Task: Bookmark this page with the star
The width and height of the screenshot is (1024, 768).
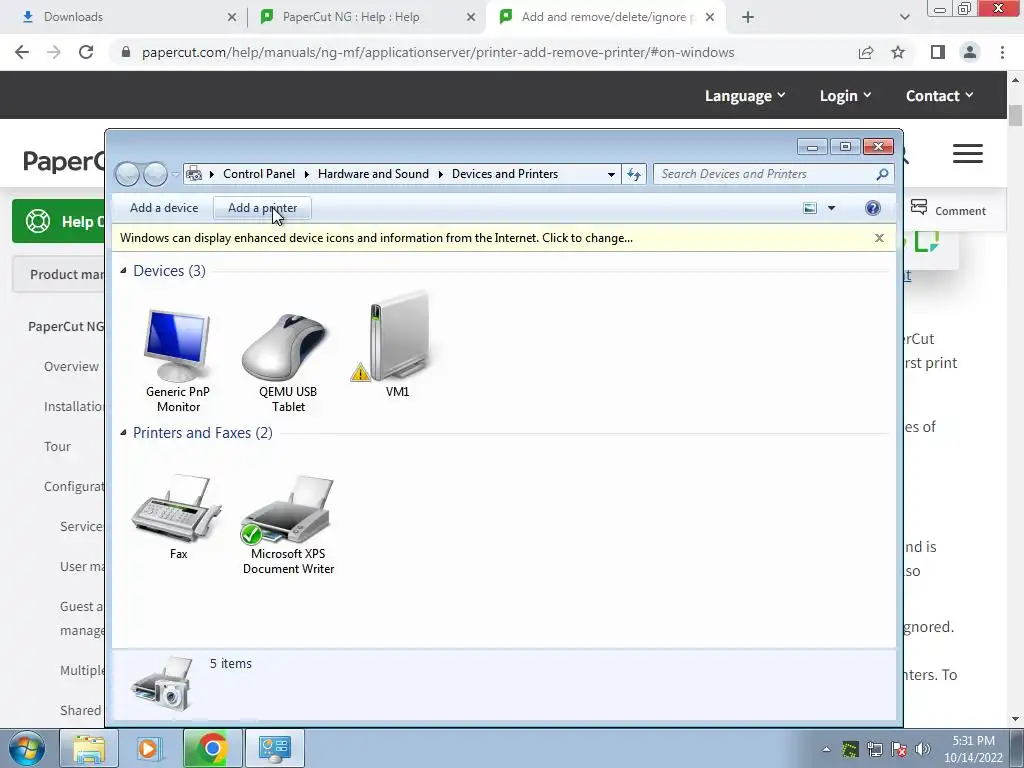Action: [898, 52]
